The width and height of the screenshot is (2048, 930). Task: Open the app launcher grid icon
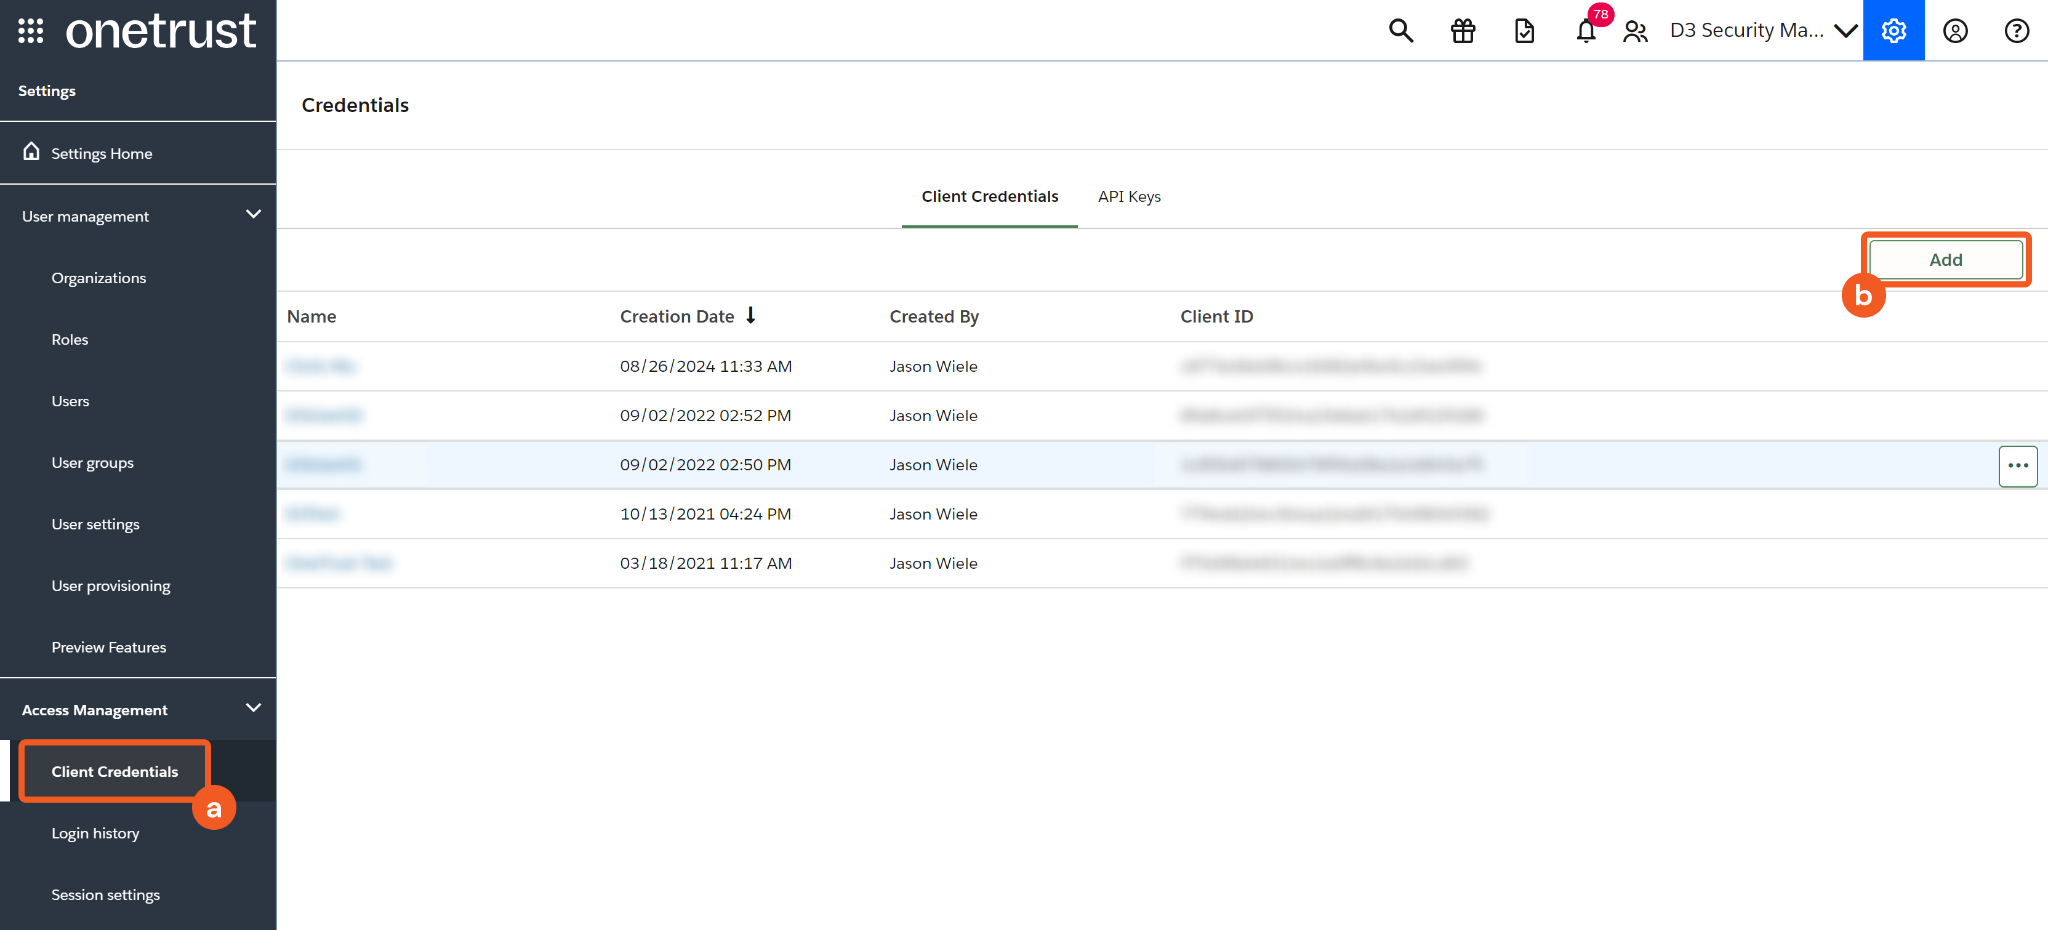(x=31, y=31)
